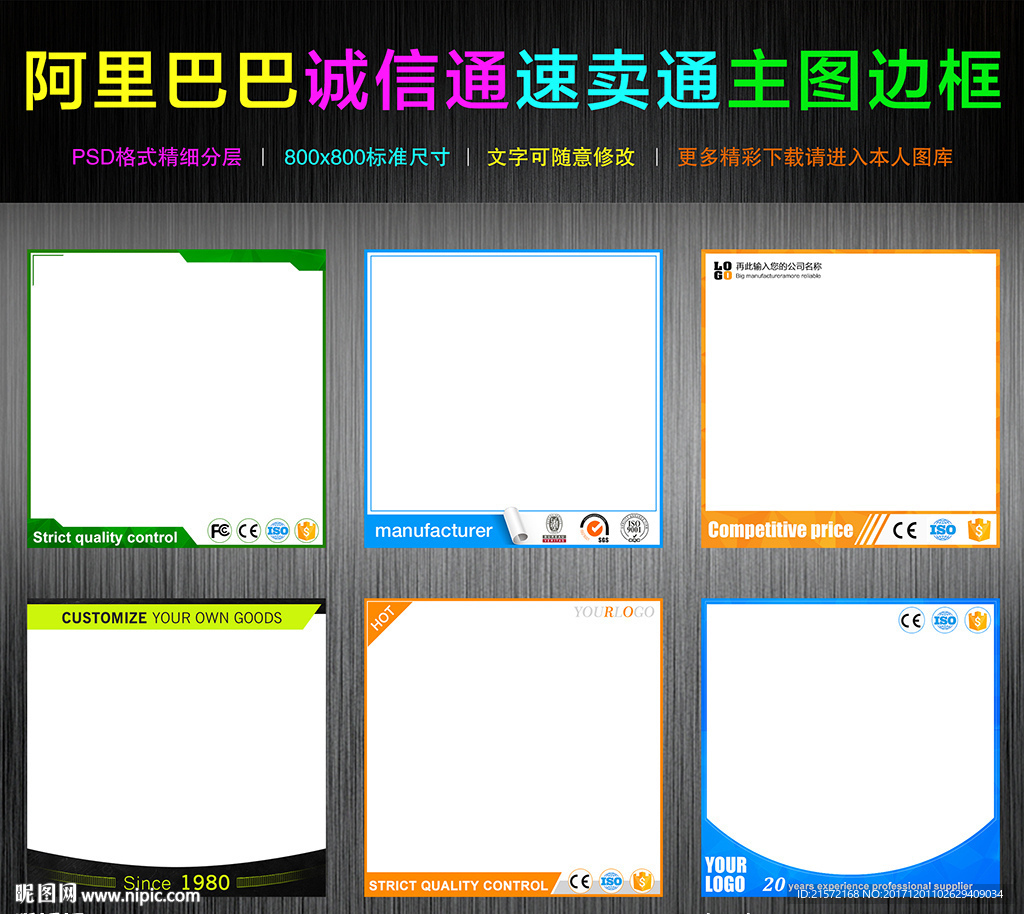Click the '800x800标准尺寸' cyan subtitle

pyautogui.click(x=367, y=157)
